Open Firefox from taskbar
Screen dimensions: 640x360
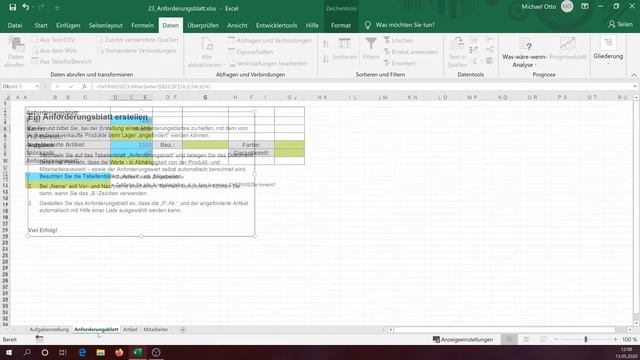119,352
